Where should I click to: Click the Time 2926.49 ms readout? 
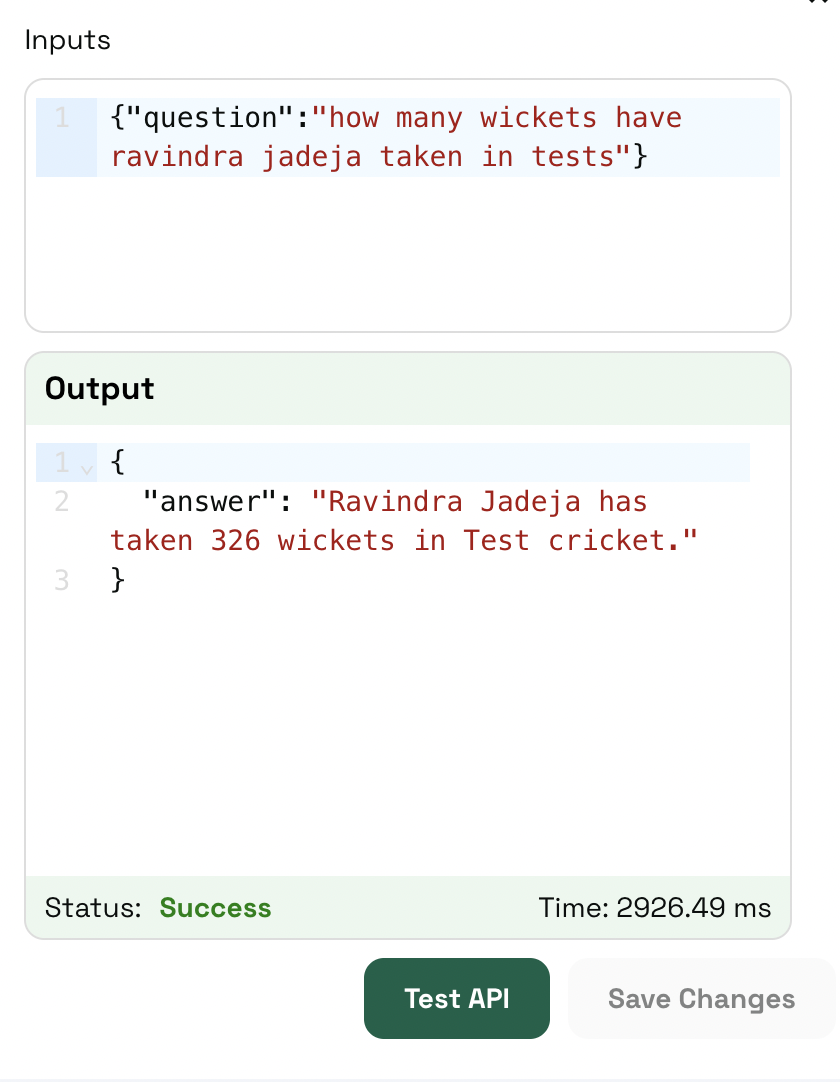click(x=654, y=908)
